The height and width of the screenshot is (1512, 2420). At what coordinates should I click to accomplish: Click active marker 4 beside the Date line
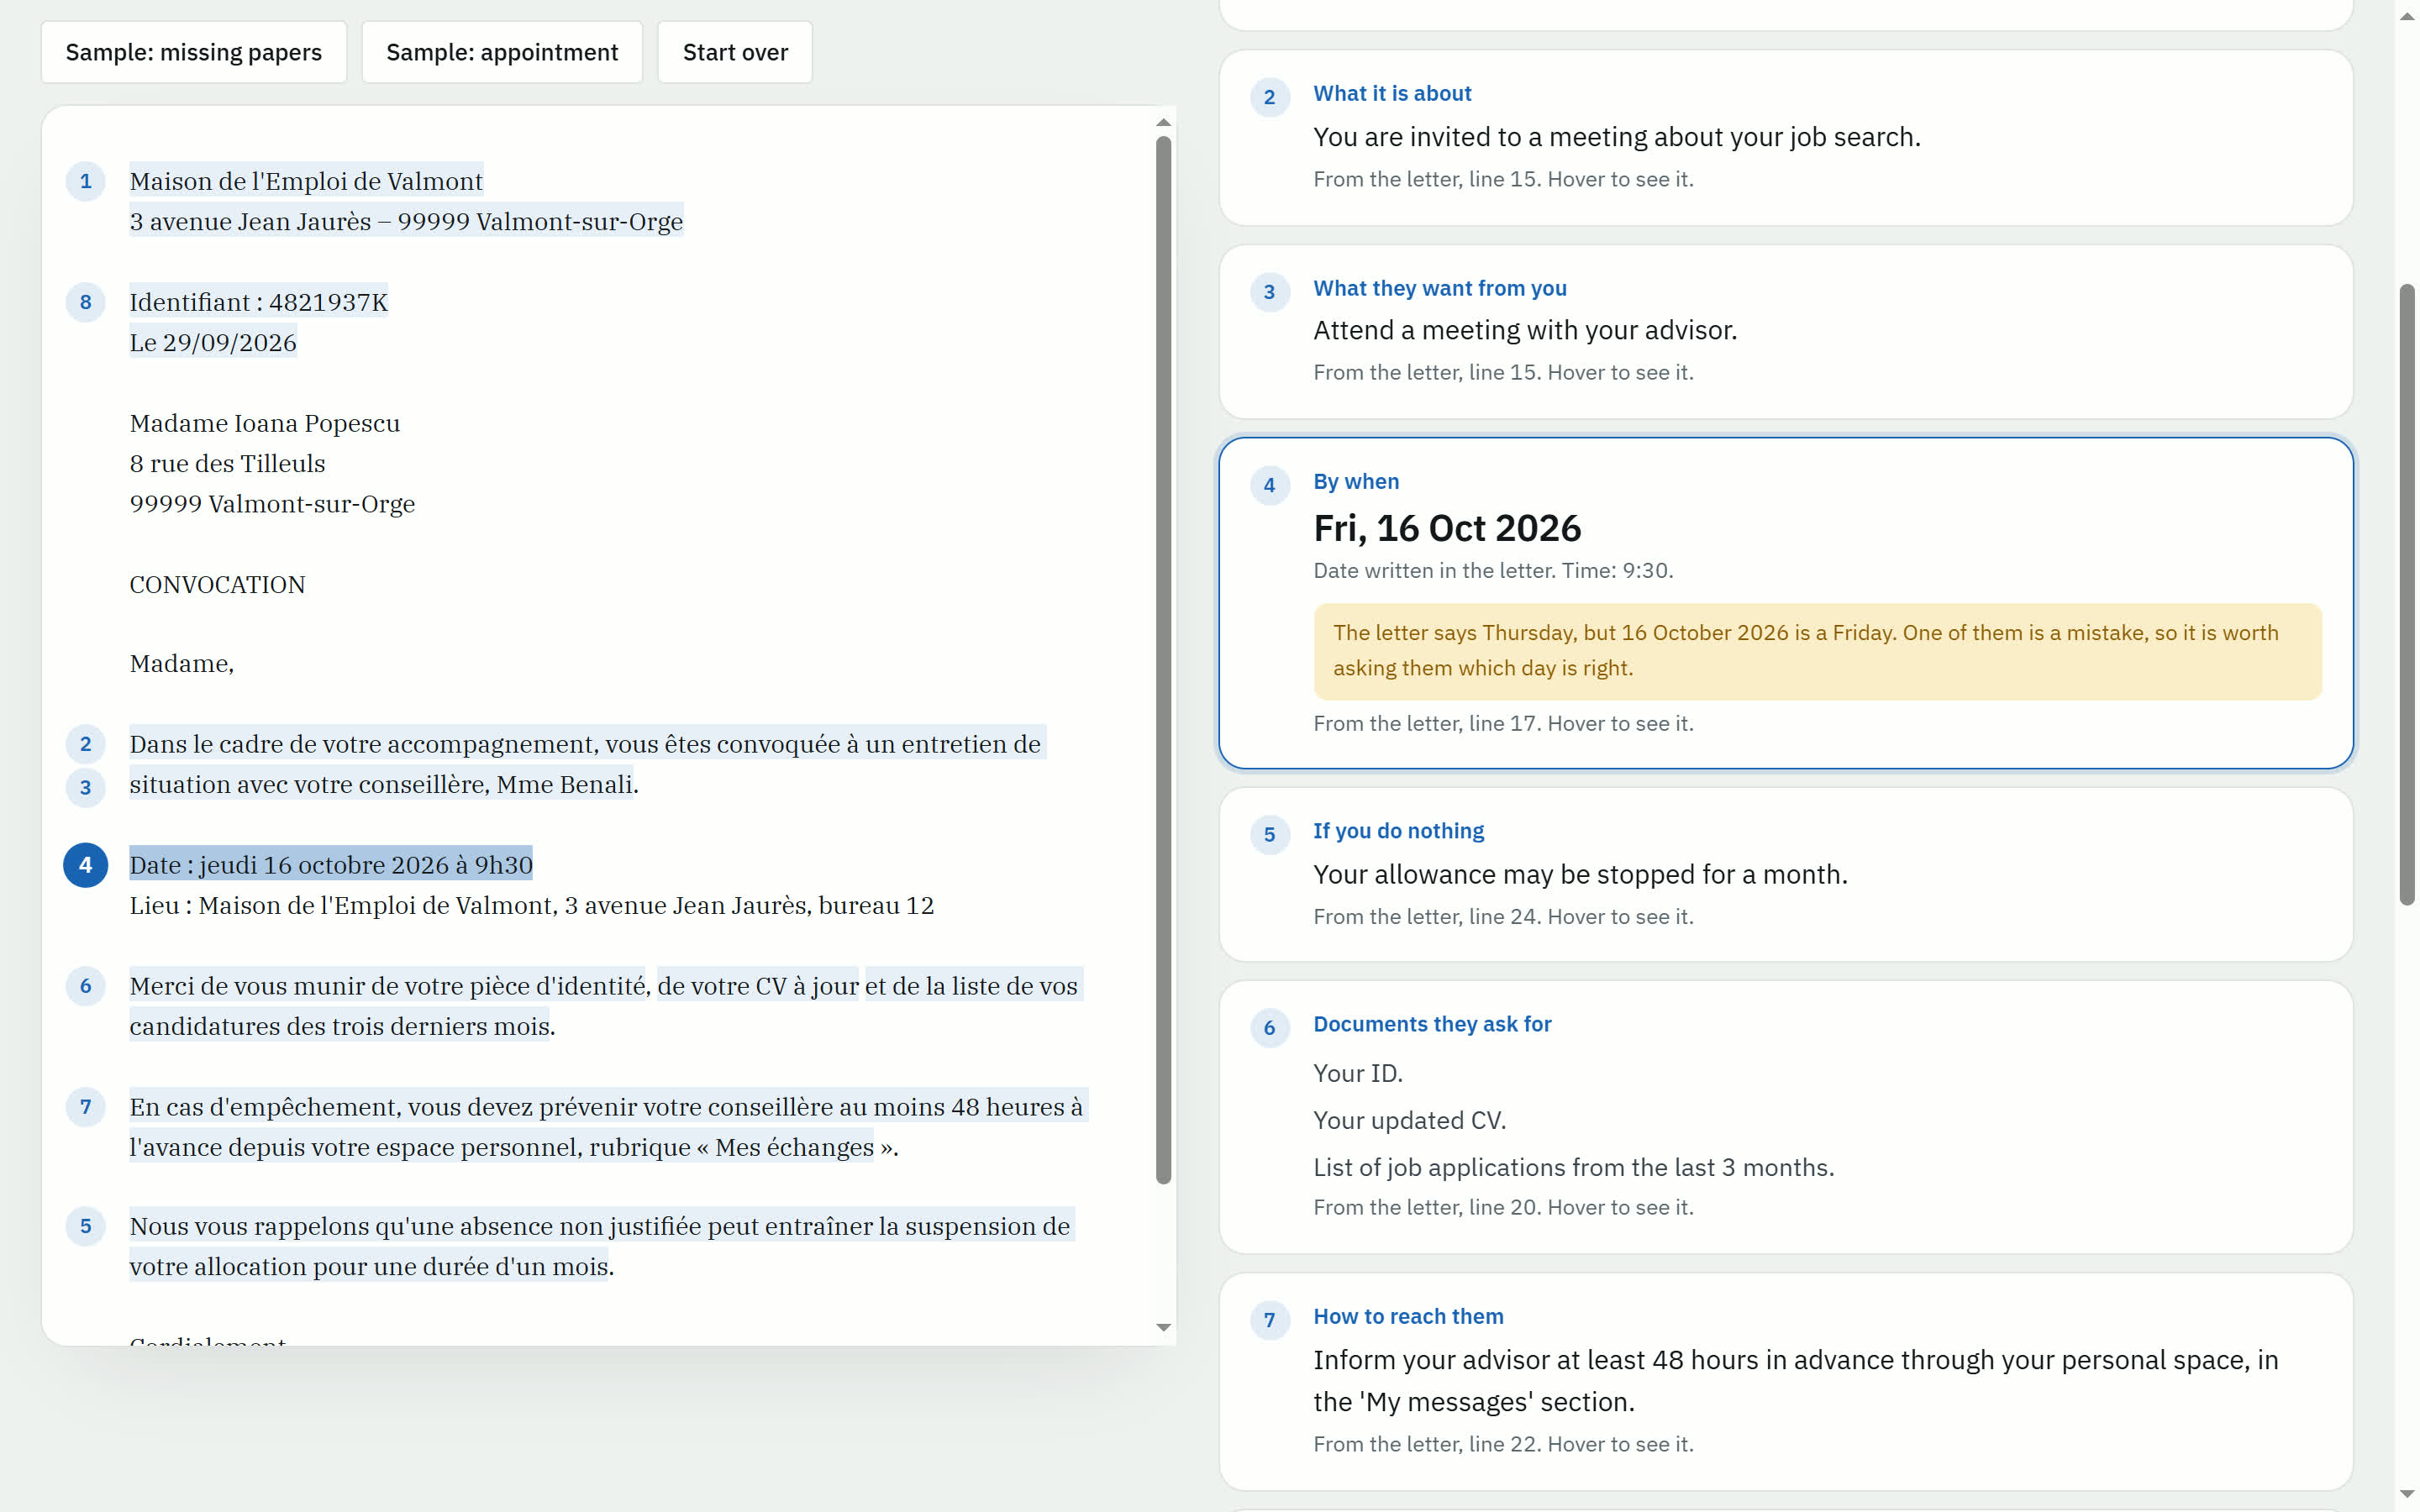point(86,865)
